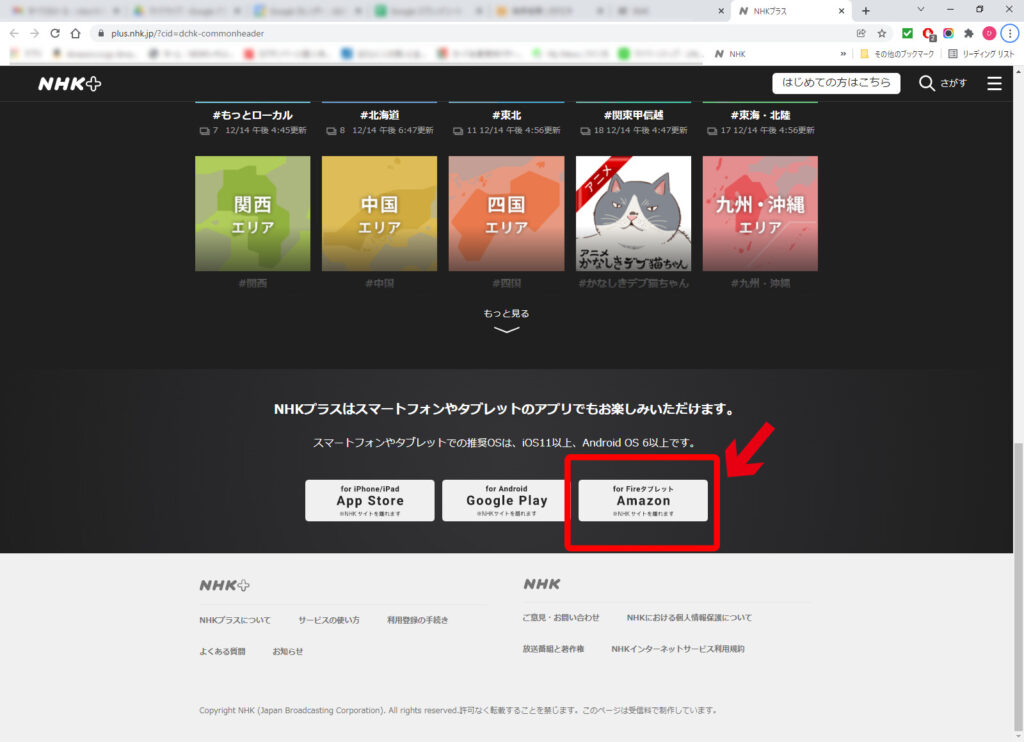Bookmark this page with the star icon

coord(881,33)
